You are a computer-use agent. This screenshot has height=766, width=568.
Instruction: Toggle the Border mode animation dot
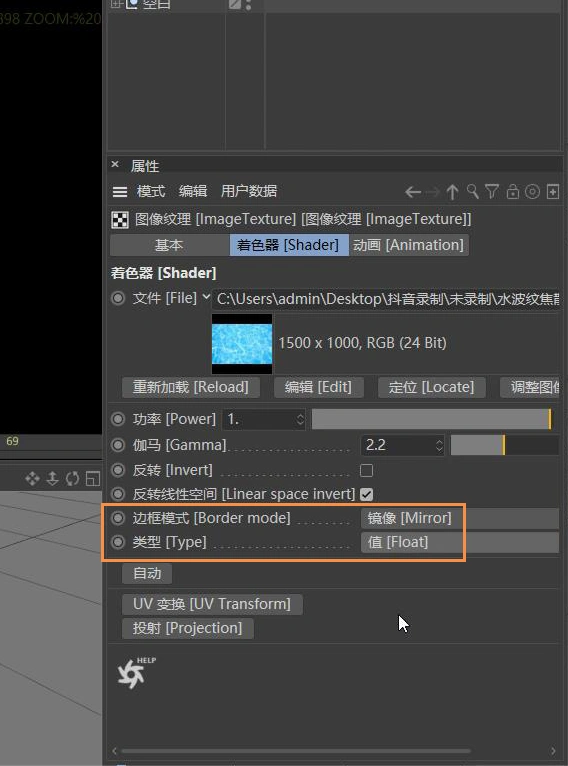tap(118, 518)
